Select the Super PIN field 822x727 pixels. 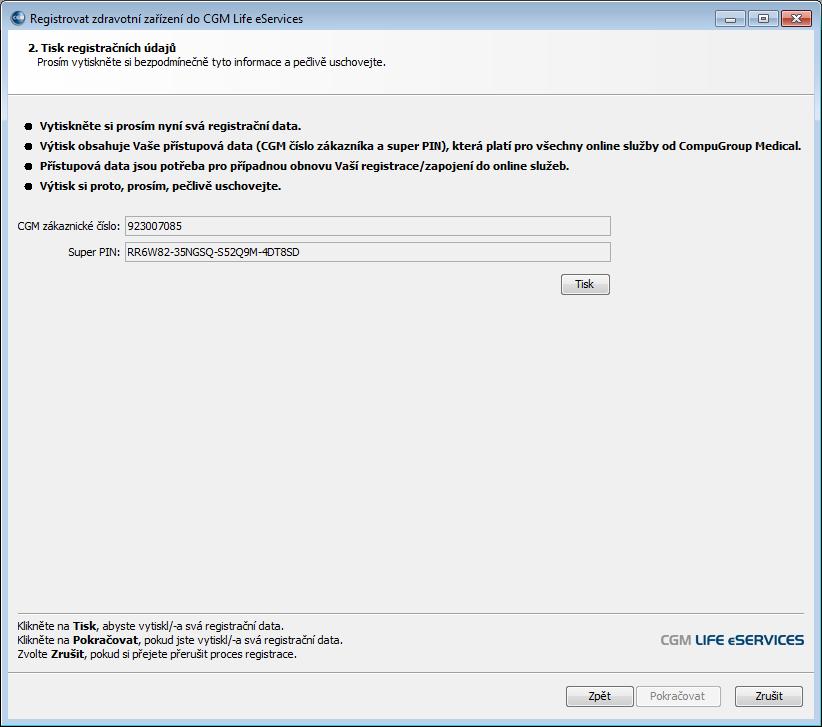[x=367, y=252]
